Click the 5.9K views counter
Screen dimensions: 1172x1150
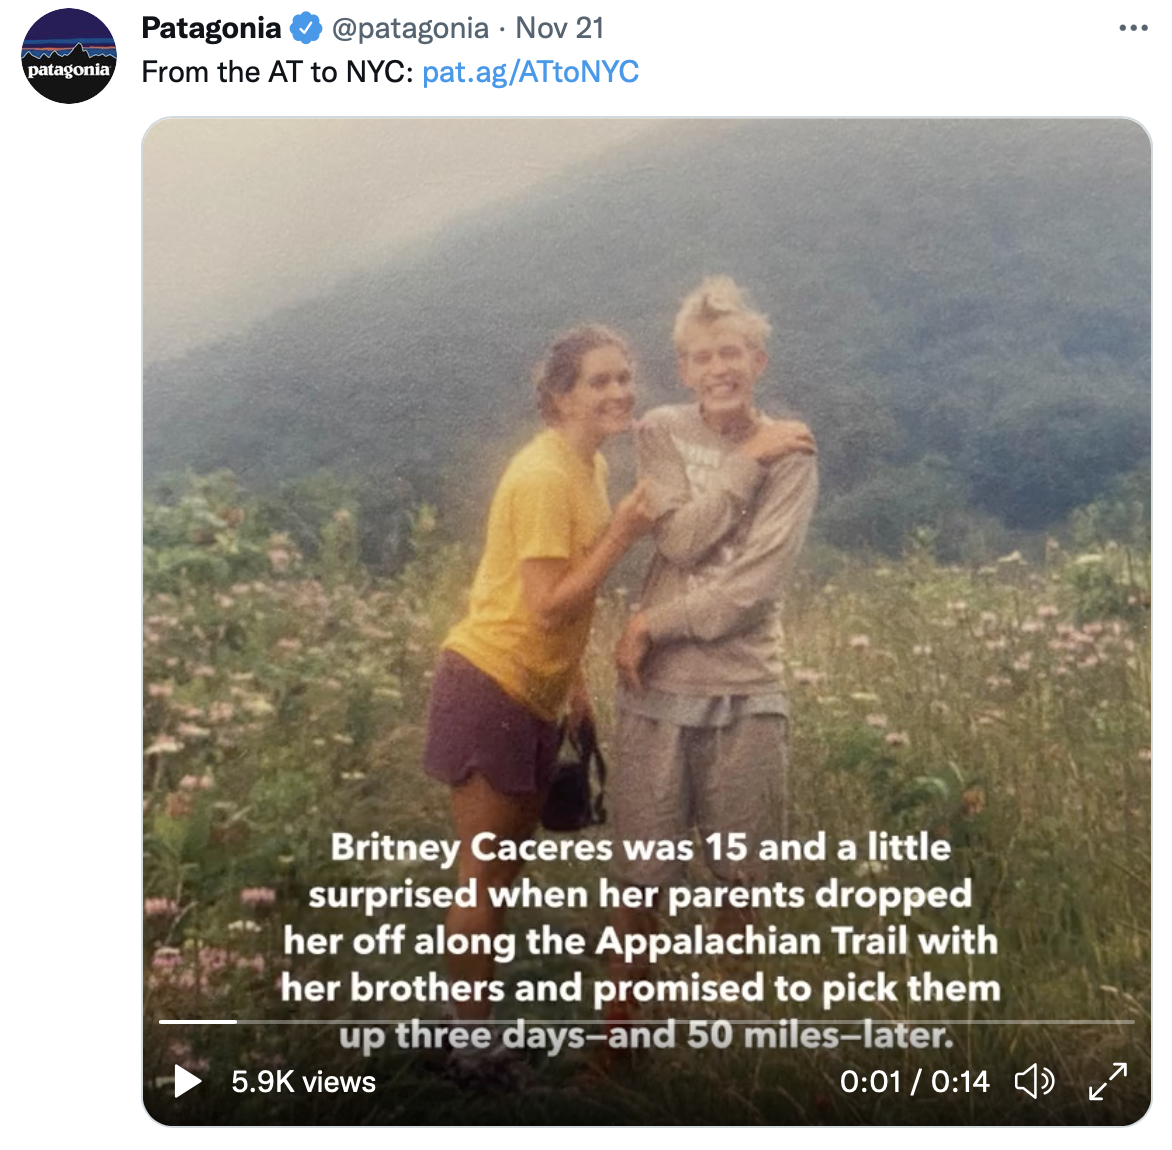click(x=303, y=1082)
